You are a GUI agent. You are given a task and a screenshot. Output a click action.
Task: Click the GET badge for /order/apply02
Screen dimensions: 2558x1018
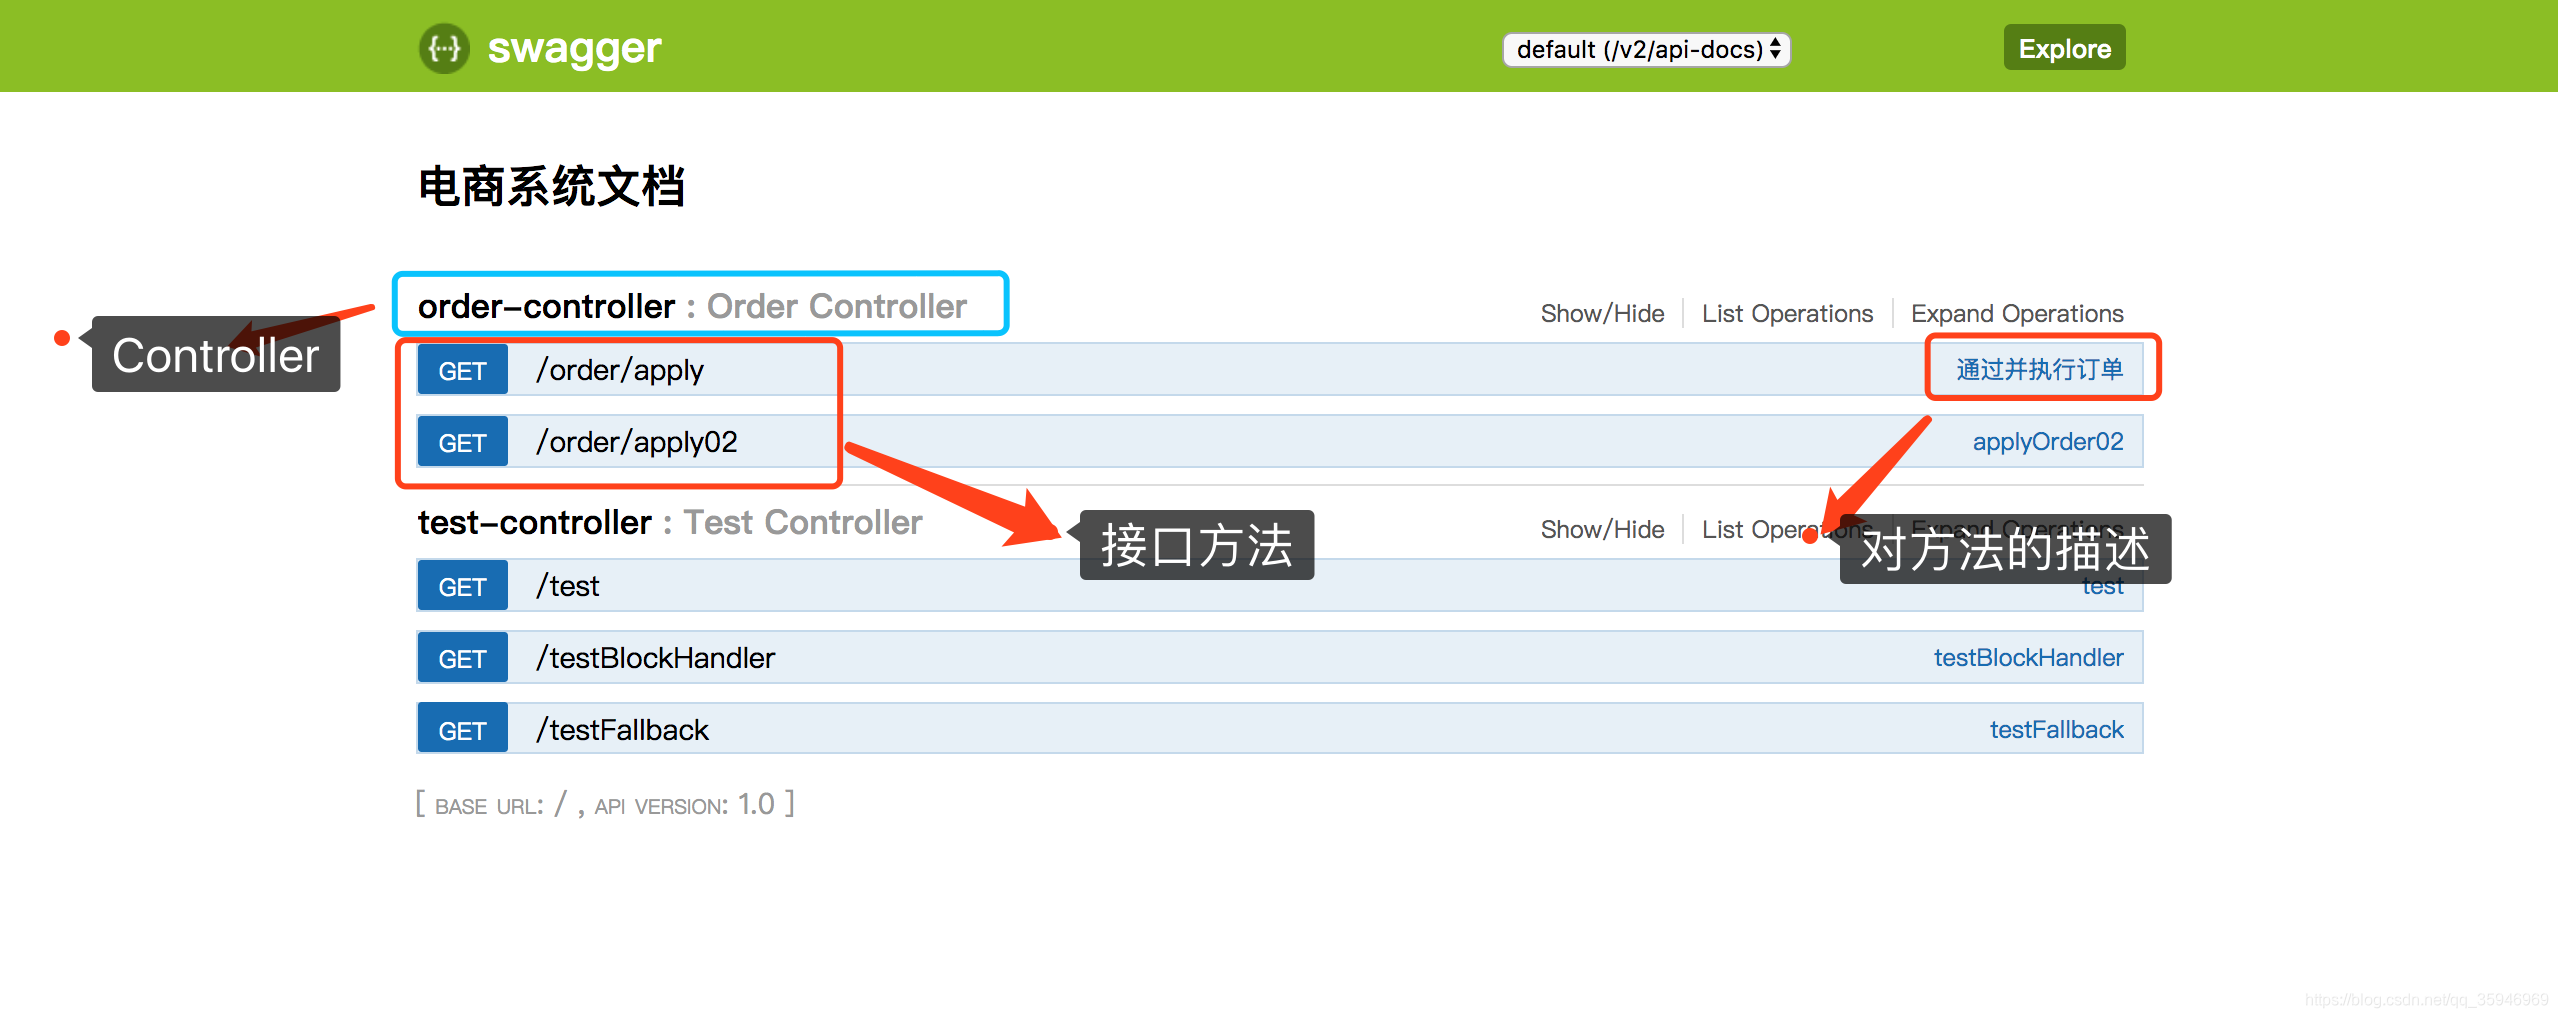(x=462, y=442)
